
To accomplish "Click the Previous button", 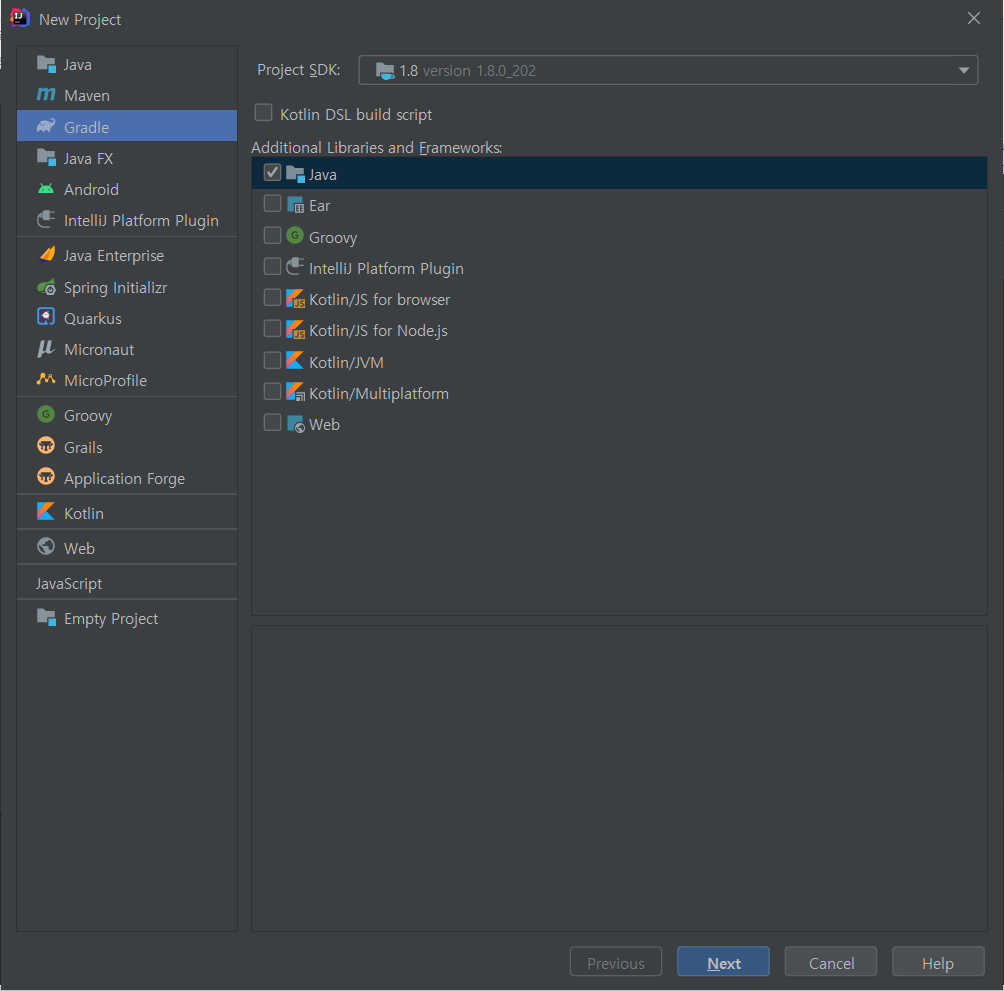I will pyautogui.click(x=616, y=962).
